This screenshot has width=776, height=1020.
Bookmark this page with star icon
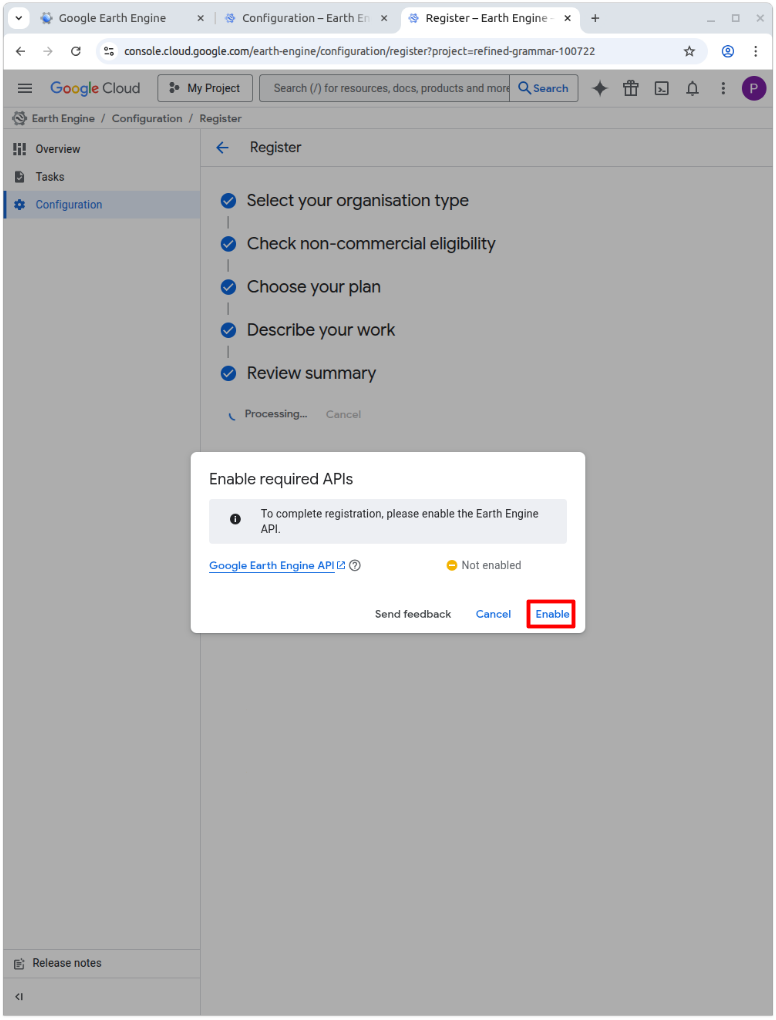tap(689, 51)
